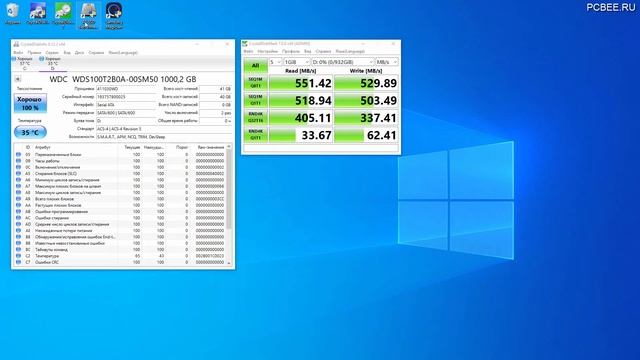Open Файл menu in CrystalDiskMark

pos(249,51)
